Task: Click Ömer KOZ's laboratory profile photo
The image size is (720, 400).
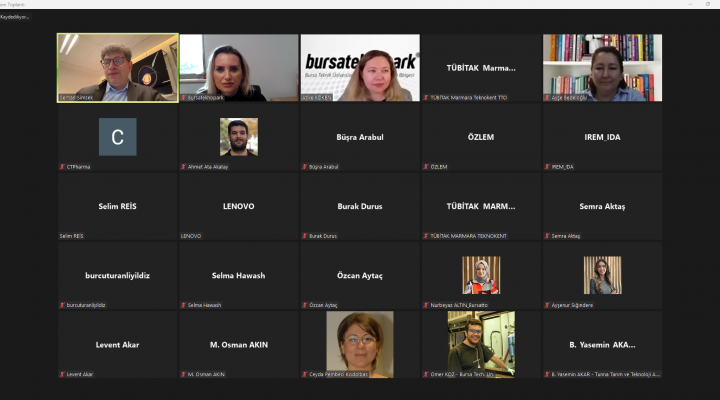Action: click(481, 344)
